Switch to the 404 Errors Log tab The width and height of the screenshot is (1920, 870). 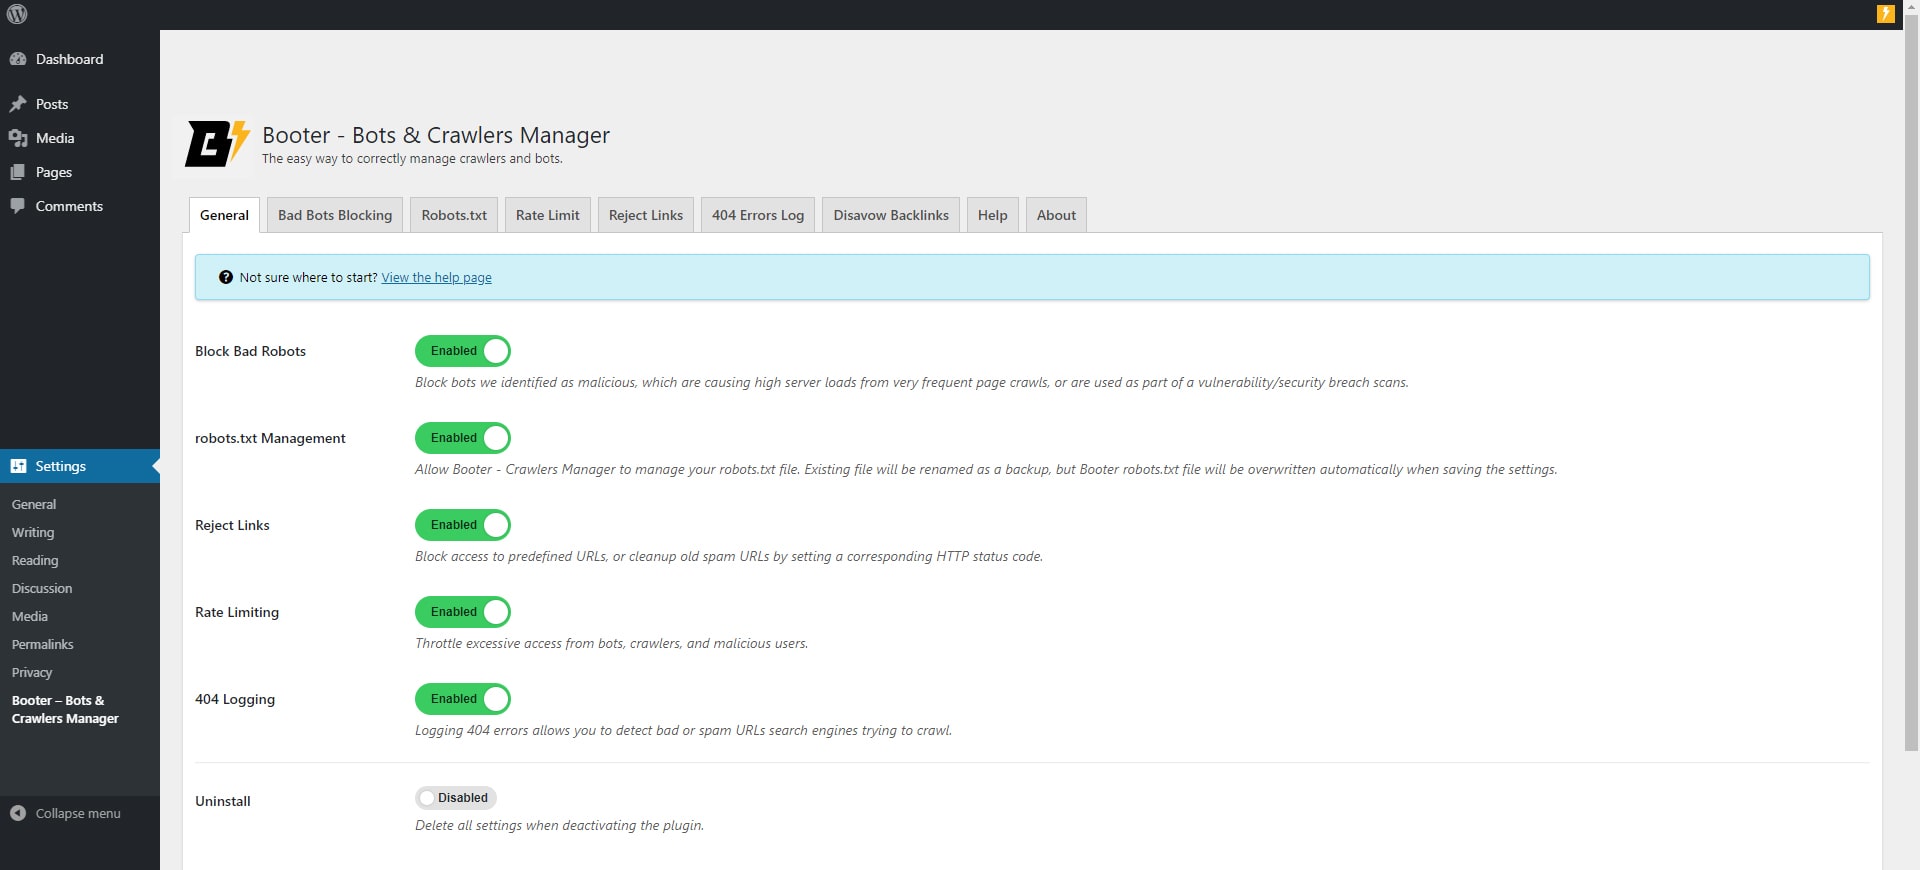point(758,215)
